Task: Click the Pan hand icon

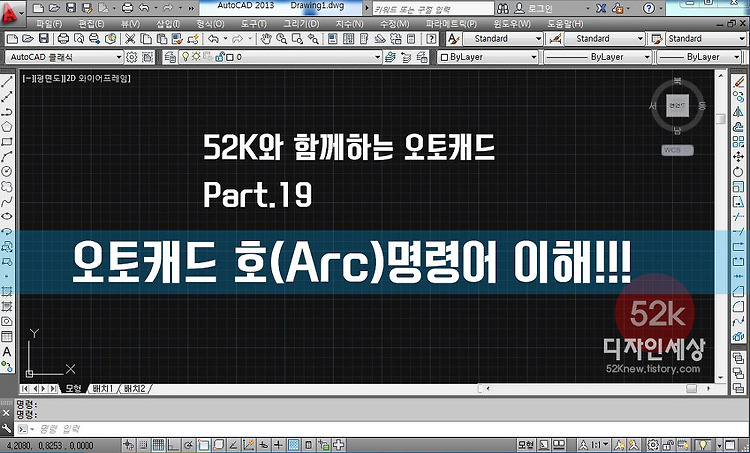Action: pyautogui.click(x=267, y=39)
